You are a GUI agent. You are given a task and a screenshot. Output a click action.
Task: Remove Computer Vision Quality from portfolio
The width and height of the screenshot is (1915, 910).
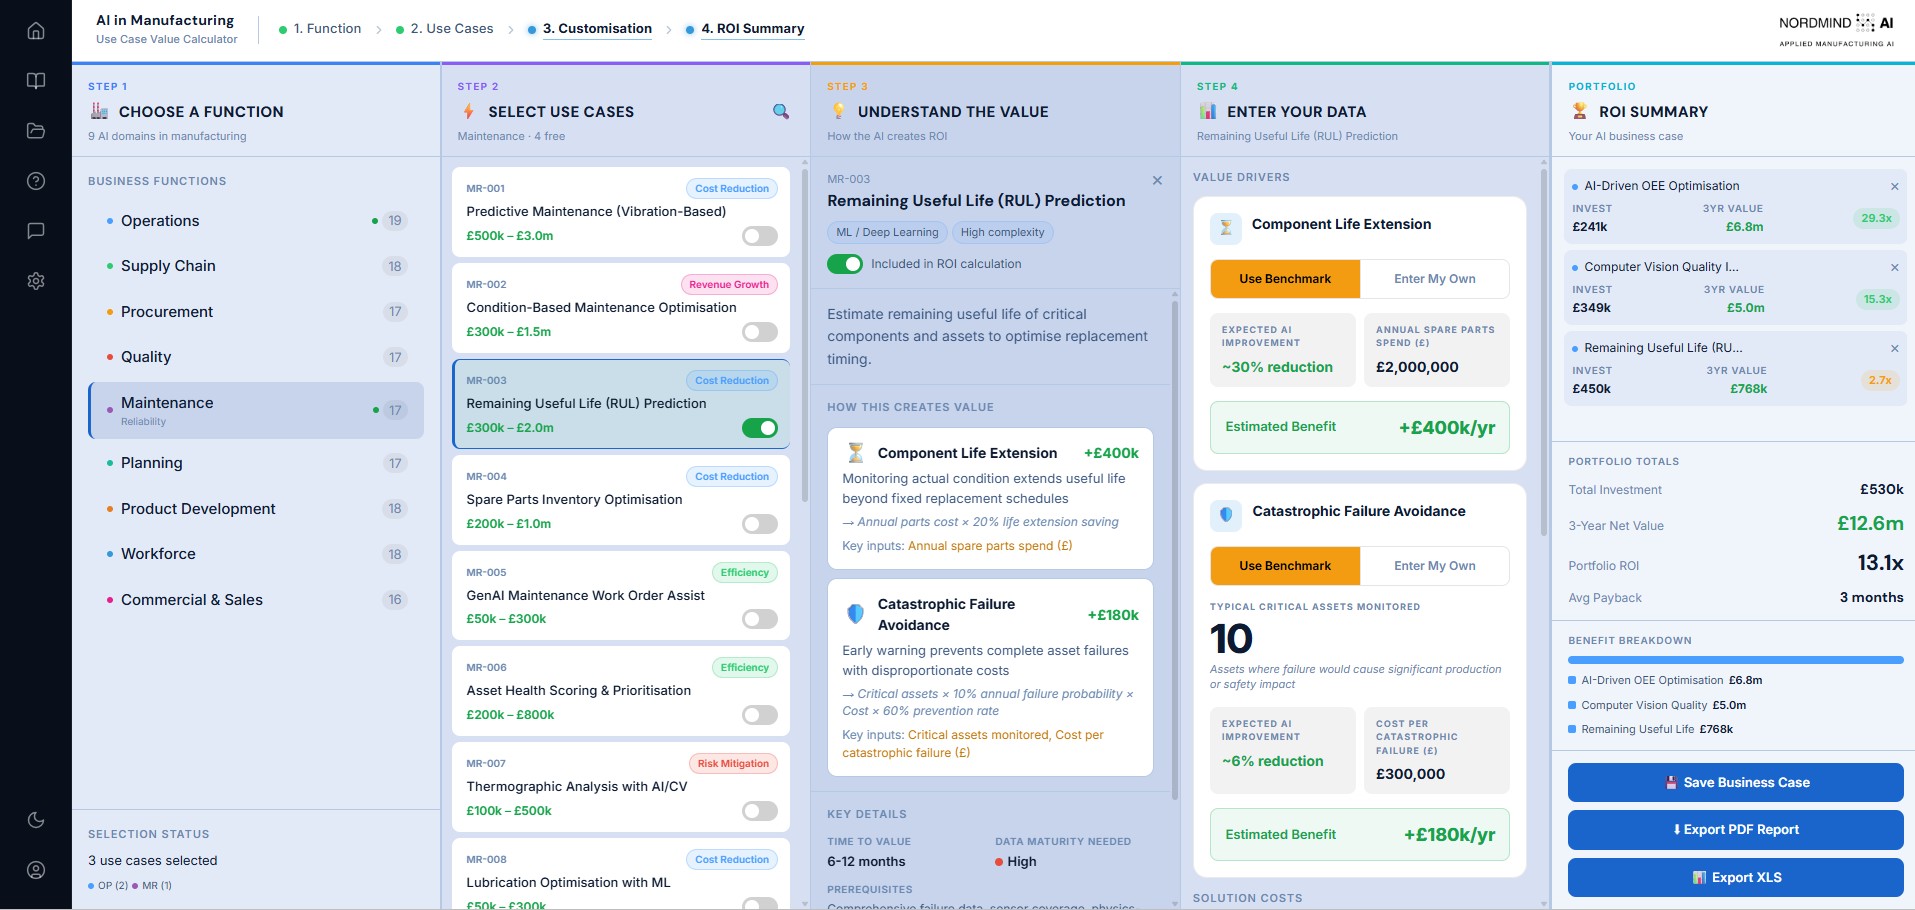pos(1894,268)
